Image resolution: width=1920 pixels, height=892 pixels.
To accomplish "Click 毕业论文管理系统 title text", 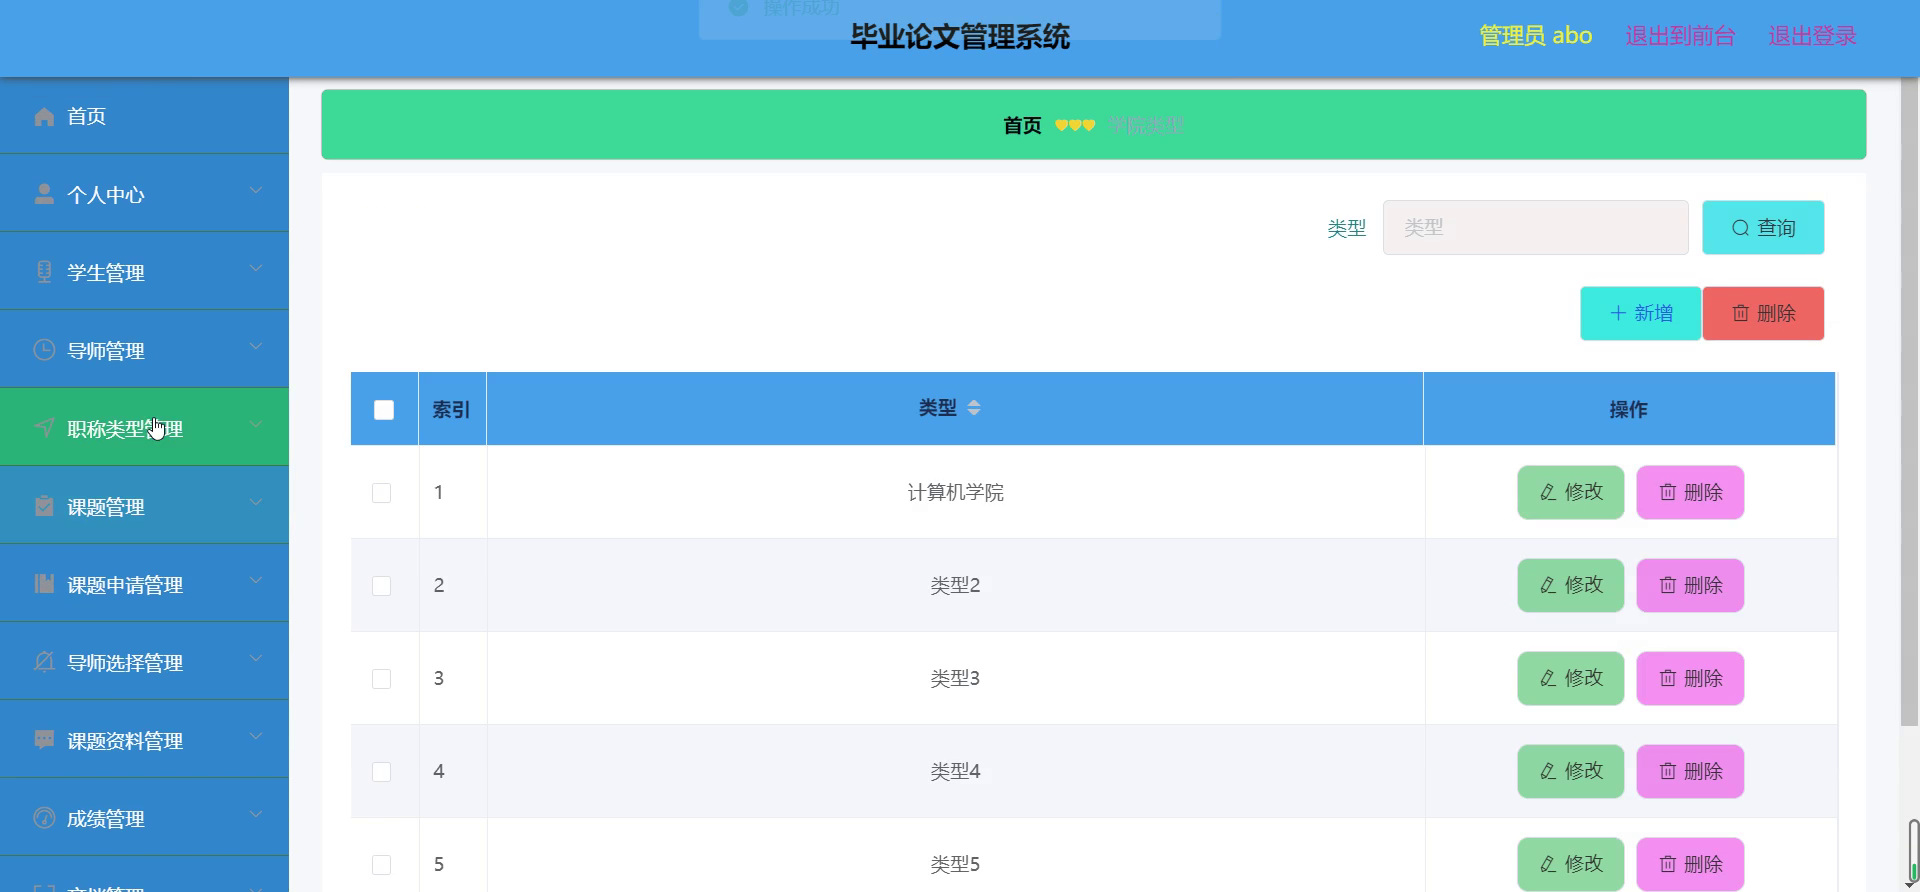I will point(960,37).
